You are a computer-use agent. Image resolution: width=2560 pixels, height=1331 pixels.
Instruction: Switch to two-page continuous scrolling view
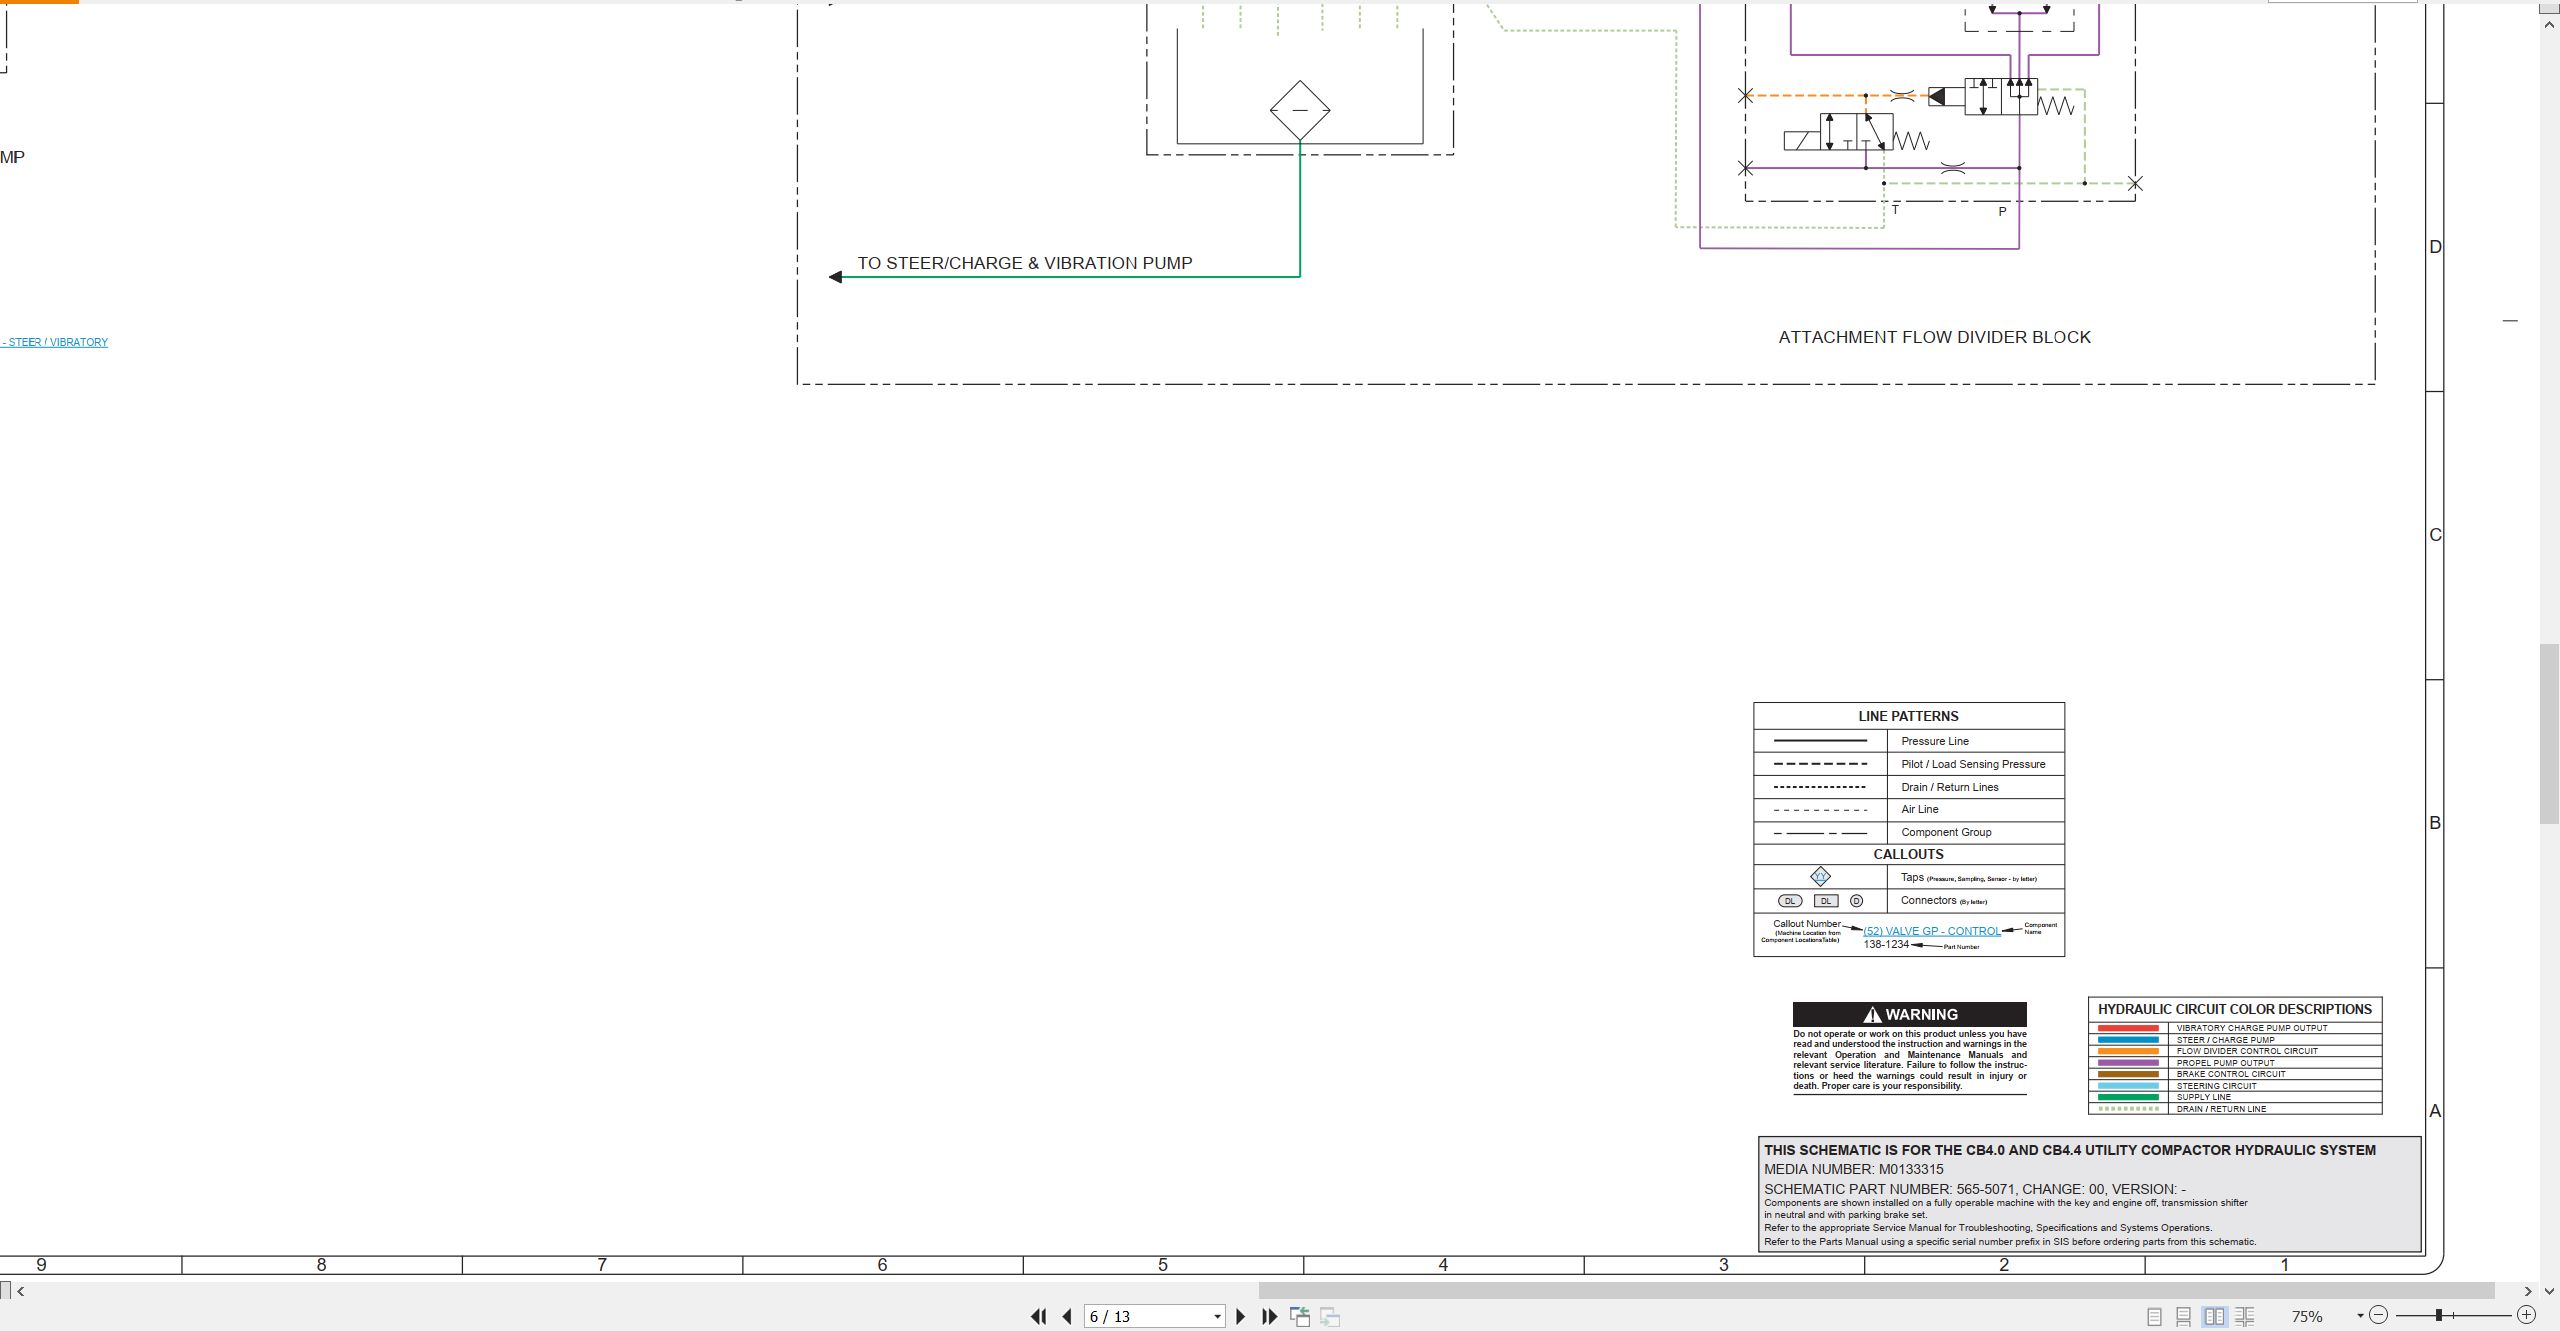click(2244, 1317)
